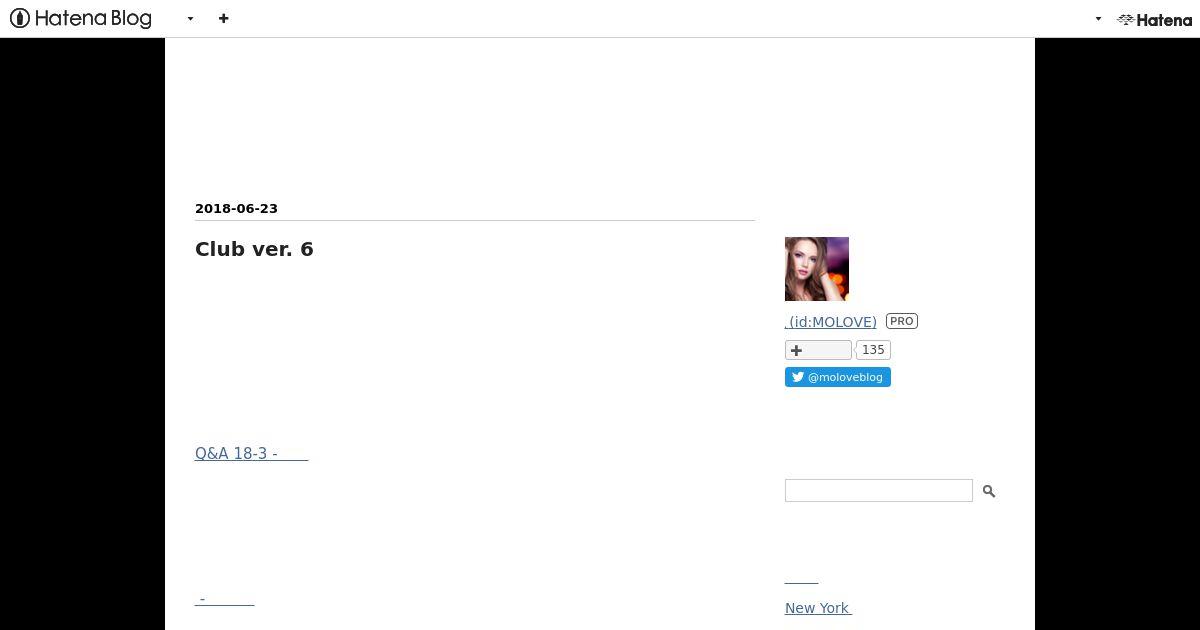Click the plus subscribe button
Image resolution: width=1200 pixels, height=630 pixels.
coord(818,350)
